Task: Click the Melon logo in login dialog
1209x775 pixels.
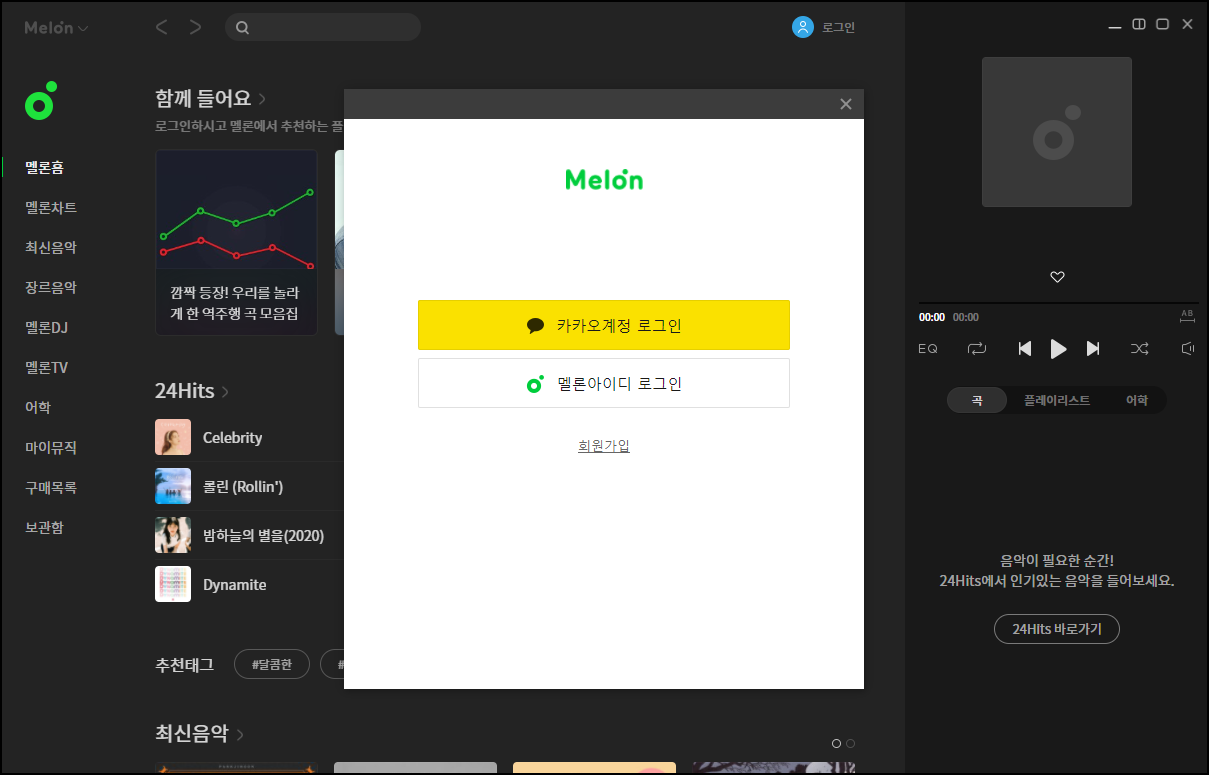Action: click(604, 180)
